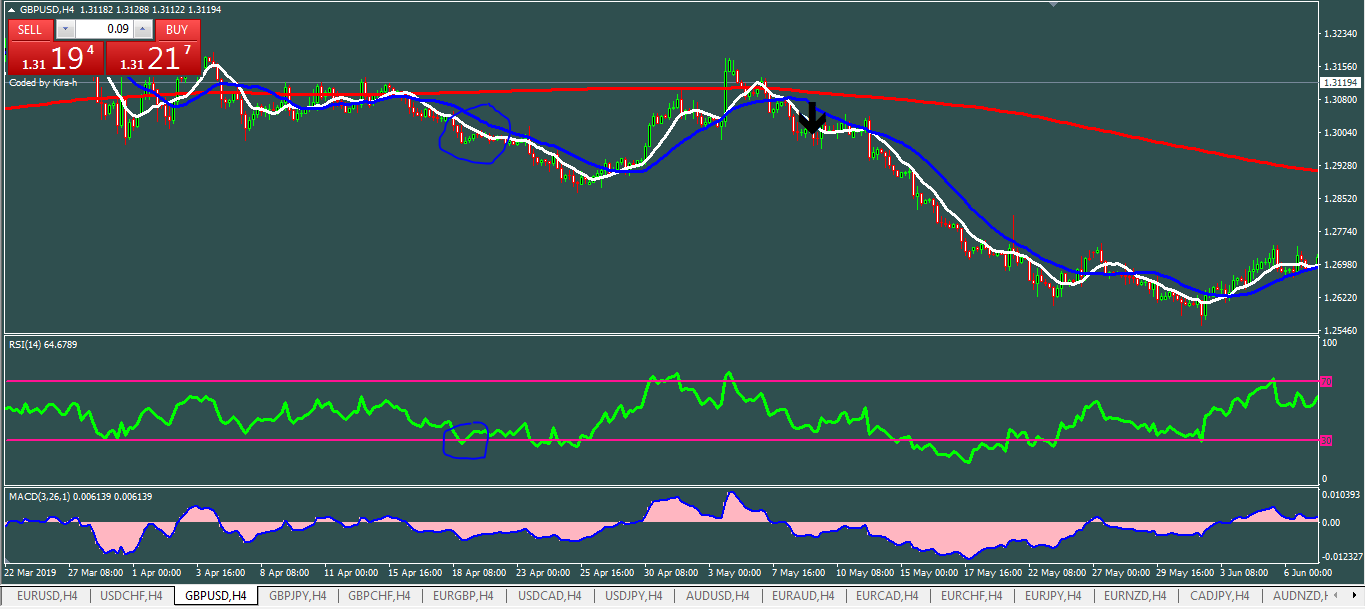The width and height of the screenshot is (1365, 609).
Task: Open the EURNZD,H4 chart tab
Action: (x=1133, y=596)
